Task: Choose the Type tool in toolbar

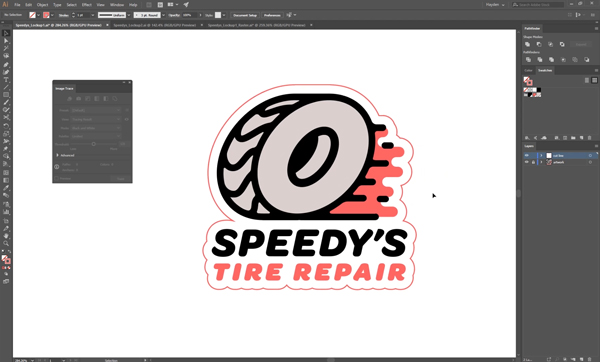Action: (6, 80)
